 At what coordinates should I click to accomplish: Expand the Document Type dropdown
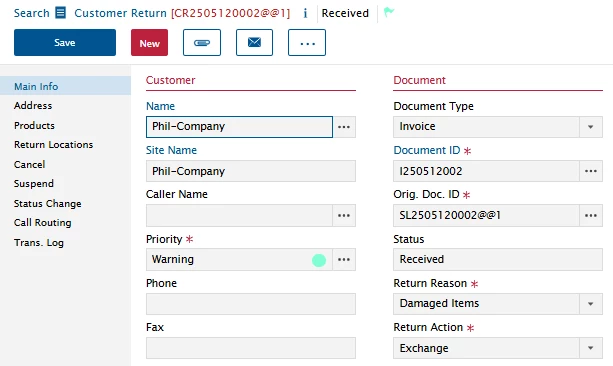coord(591,127)
